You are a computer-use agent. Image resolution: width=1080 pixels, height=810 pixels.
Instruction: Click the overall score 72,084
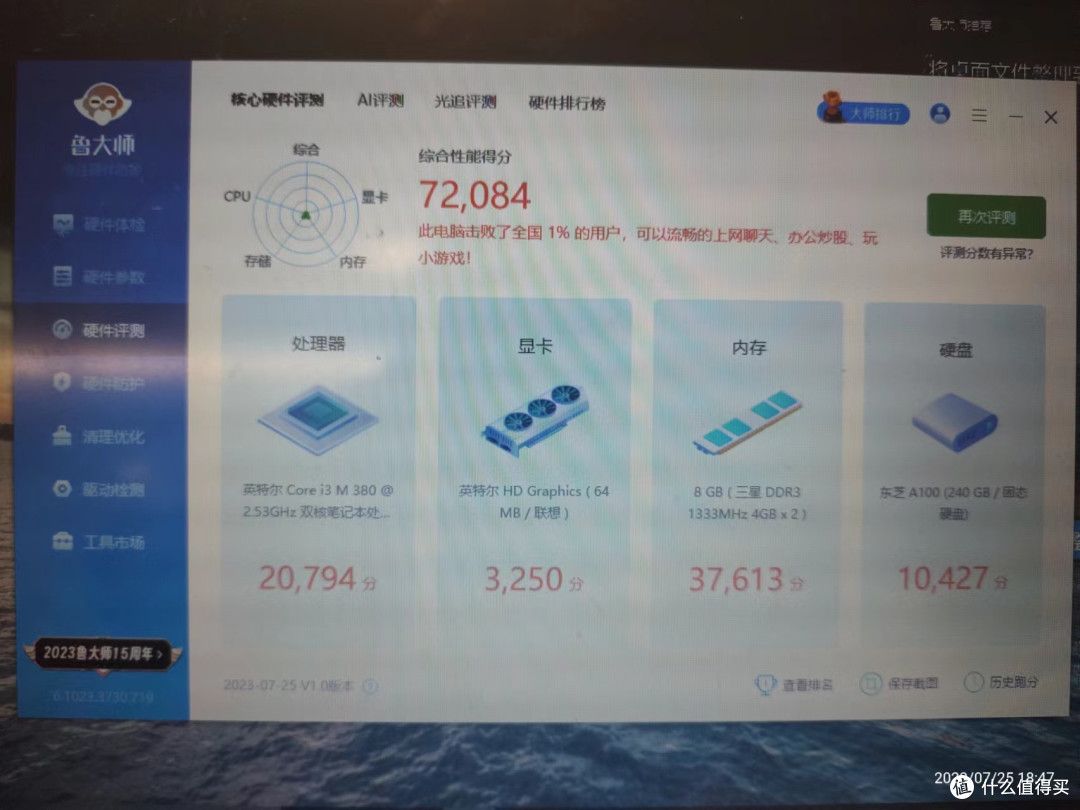475,196
